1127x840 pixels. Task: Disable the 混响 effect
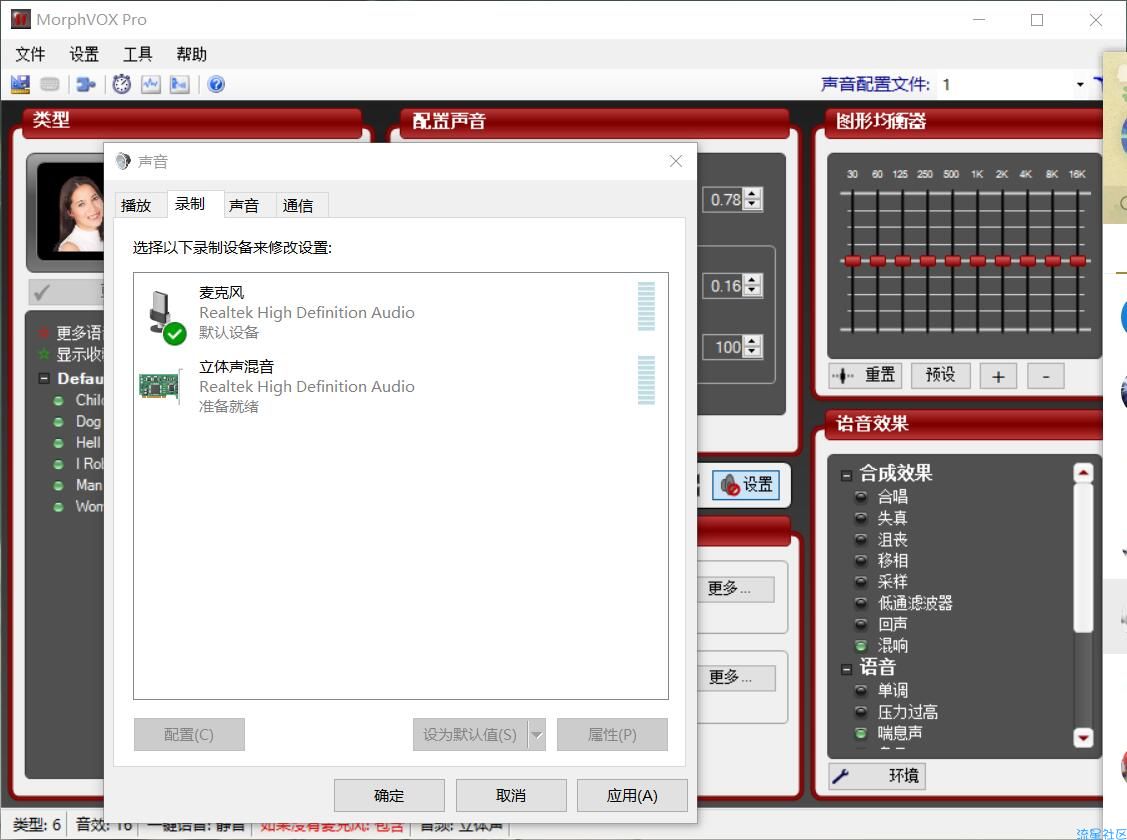point(860,645)
